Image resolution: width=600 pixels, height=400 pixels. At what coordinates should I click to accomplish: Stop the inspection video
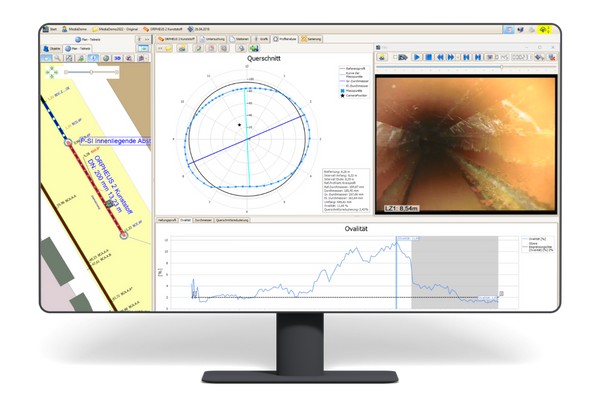(x=429, y=57)
